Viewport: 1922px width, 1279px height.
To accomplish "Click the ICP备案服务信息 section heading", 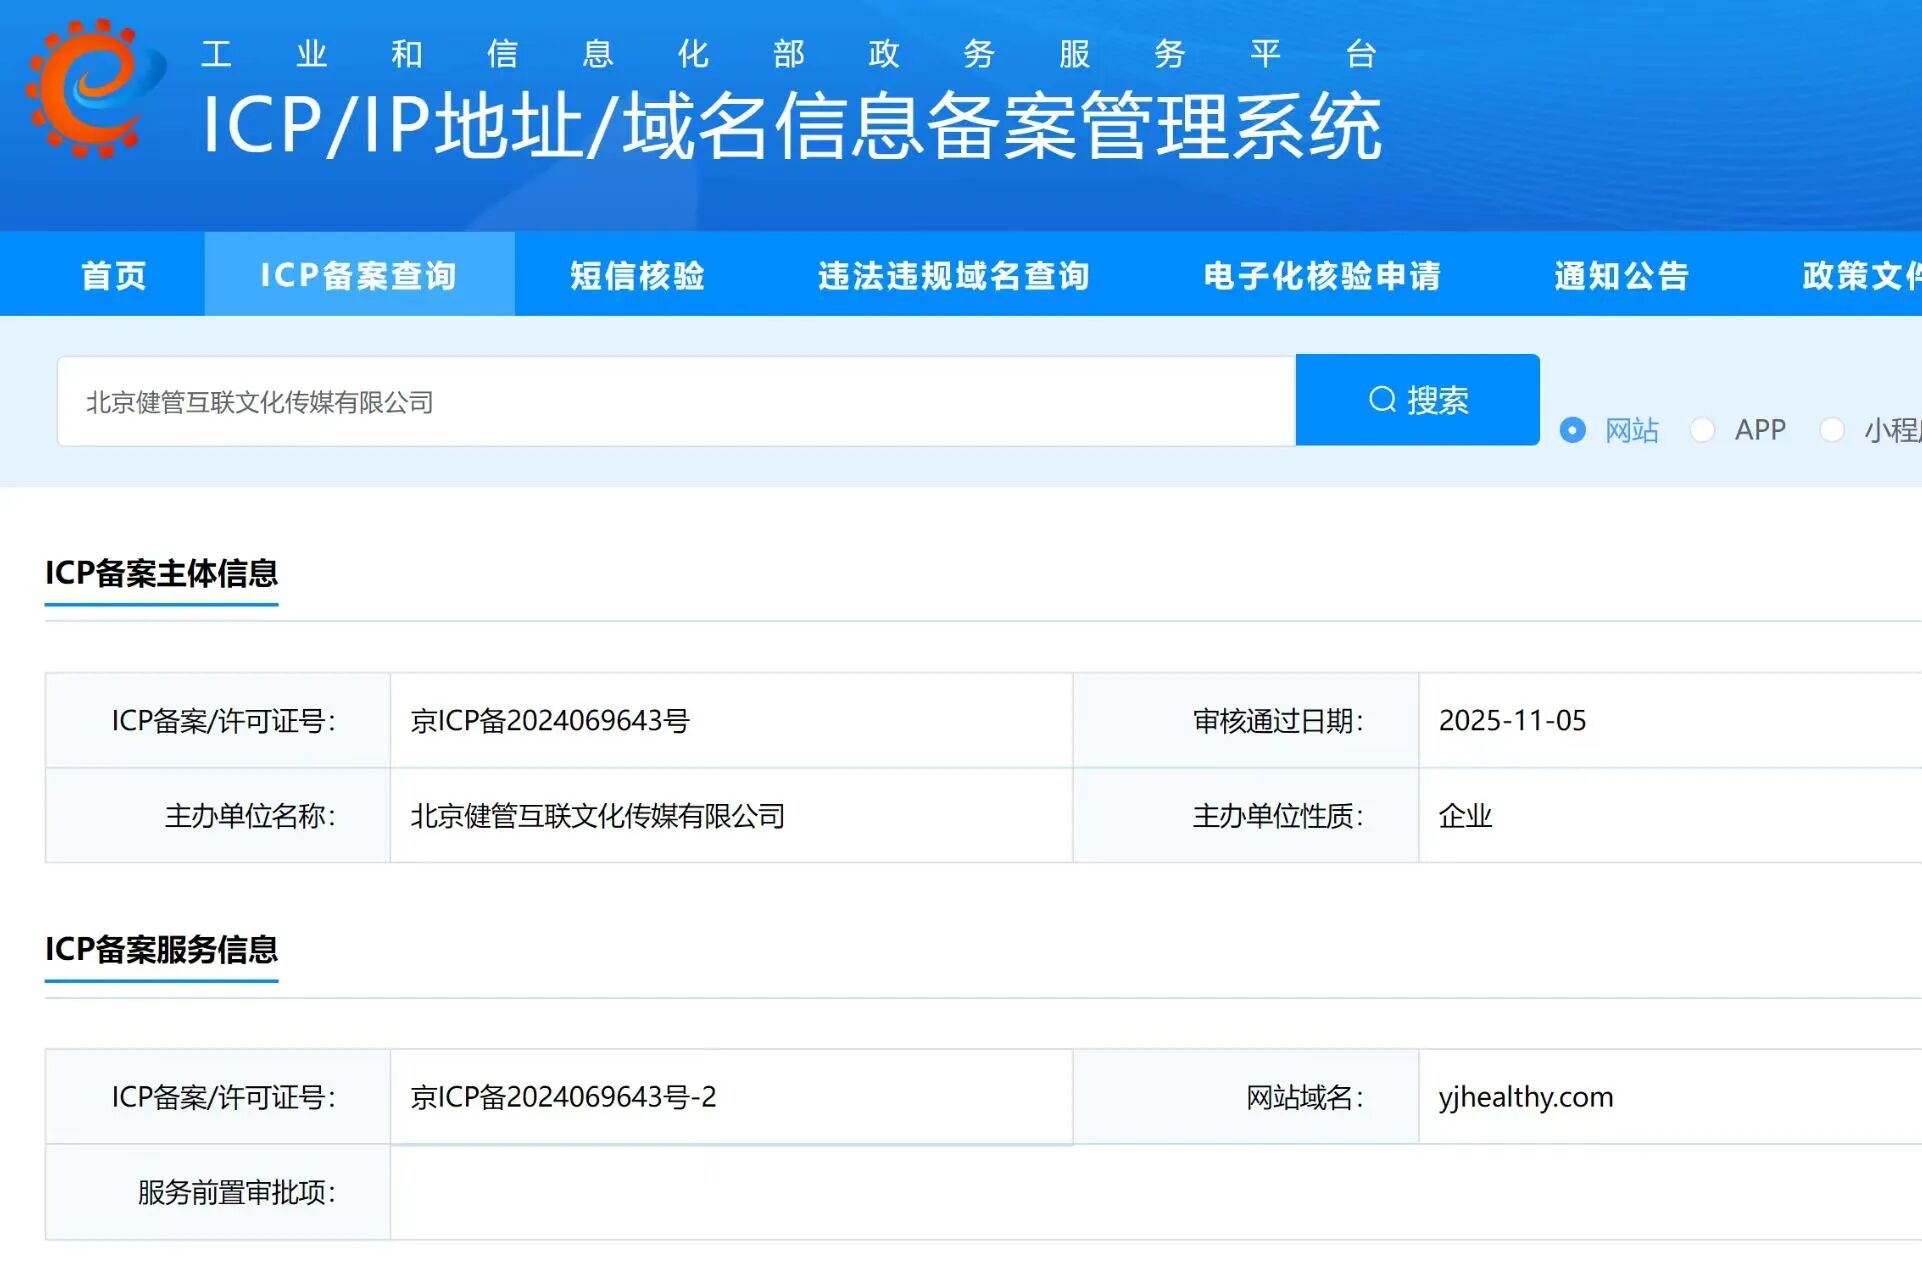I will [161, 949].
